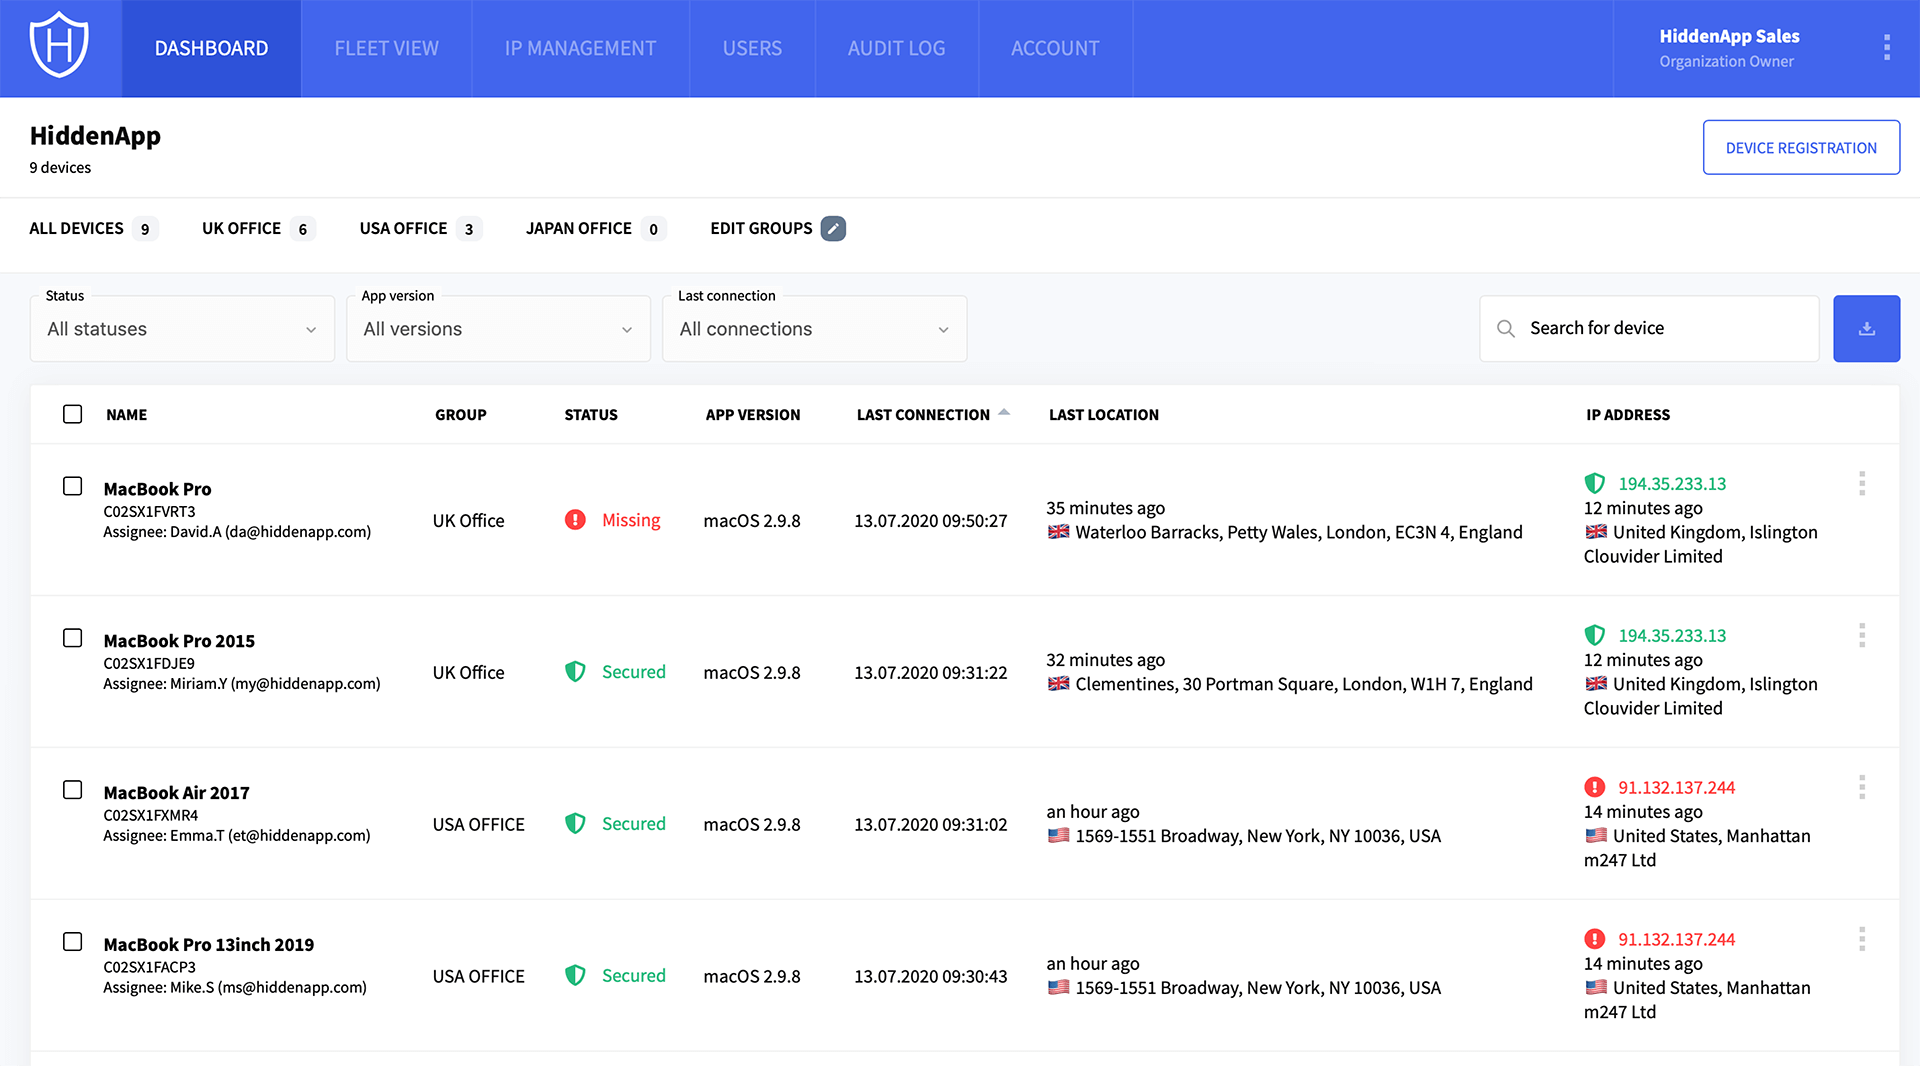Click green IP shield icon in MacBook Pro row
This screenshot has height=1066, width=1920.
tap(1595, 483)
